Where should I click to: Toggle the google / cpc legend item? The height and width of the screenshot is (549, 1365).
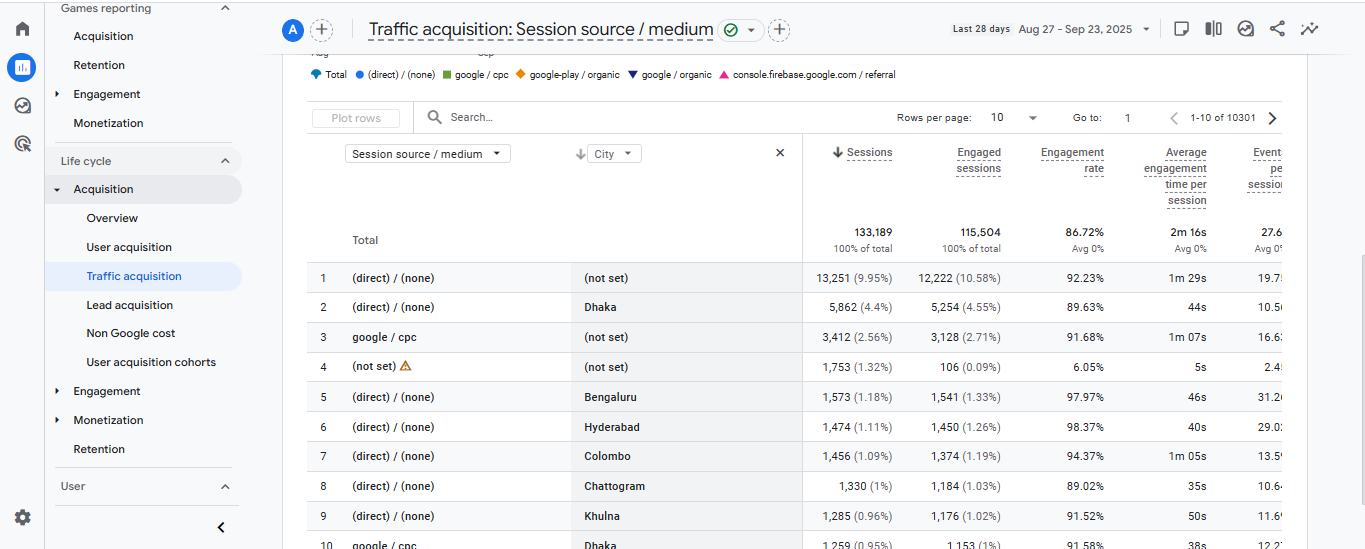475,75
